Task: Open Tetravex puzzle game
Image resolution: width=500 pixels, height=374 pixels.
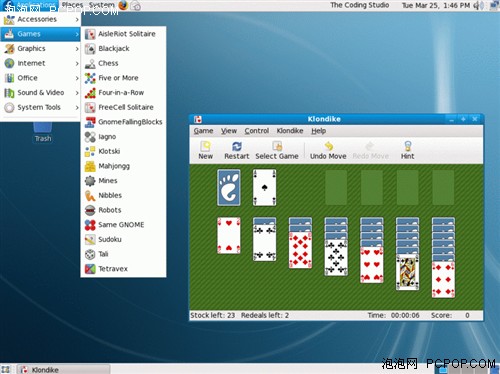Action: (x=123, y=269)
